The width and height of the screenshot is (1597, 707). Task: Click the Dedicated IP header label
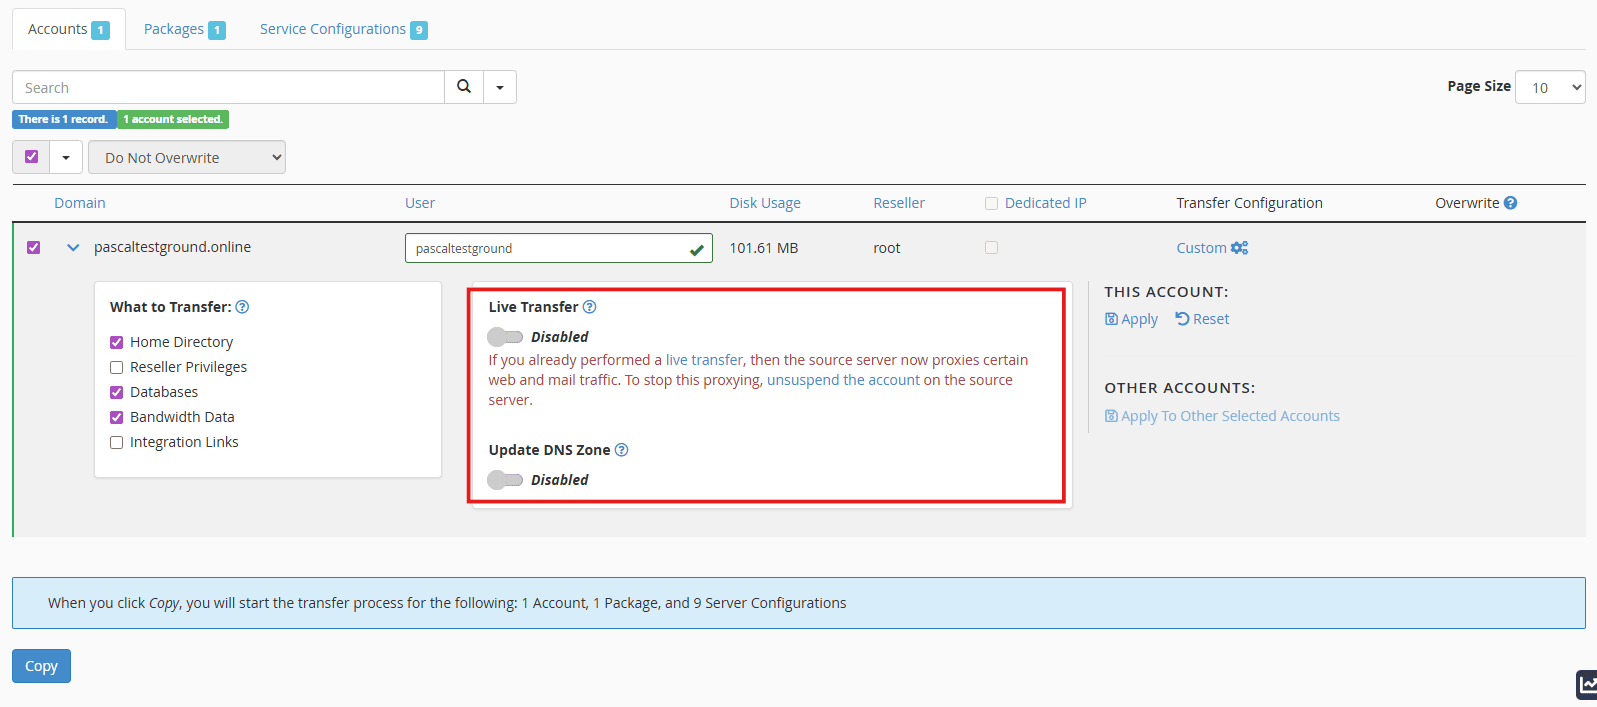point(1045,203)
